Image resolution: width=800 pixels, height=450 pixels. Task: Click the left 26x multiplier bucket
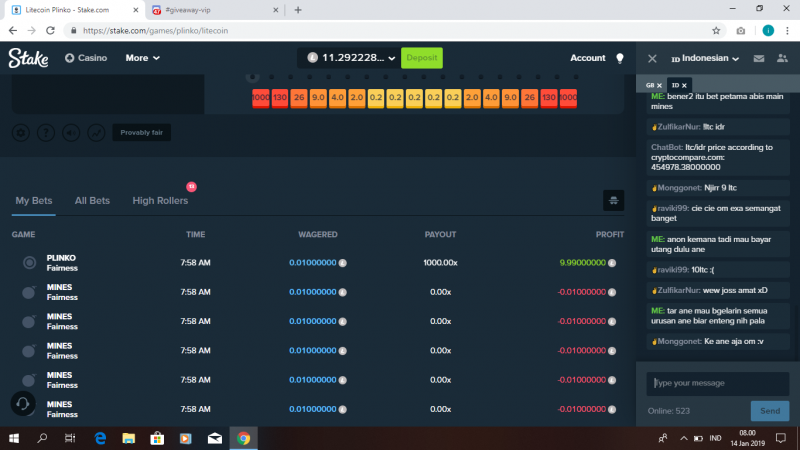[299, 97]
